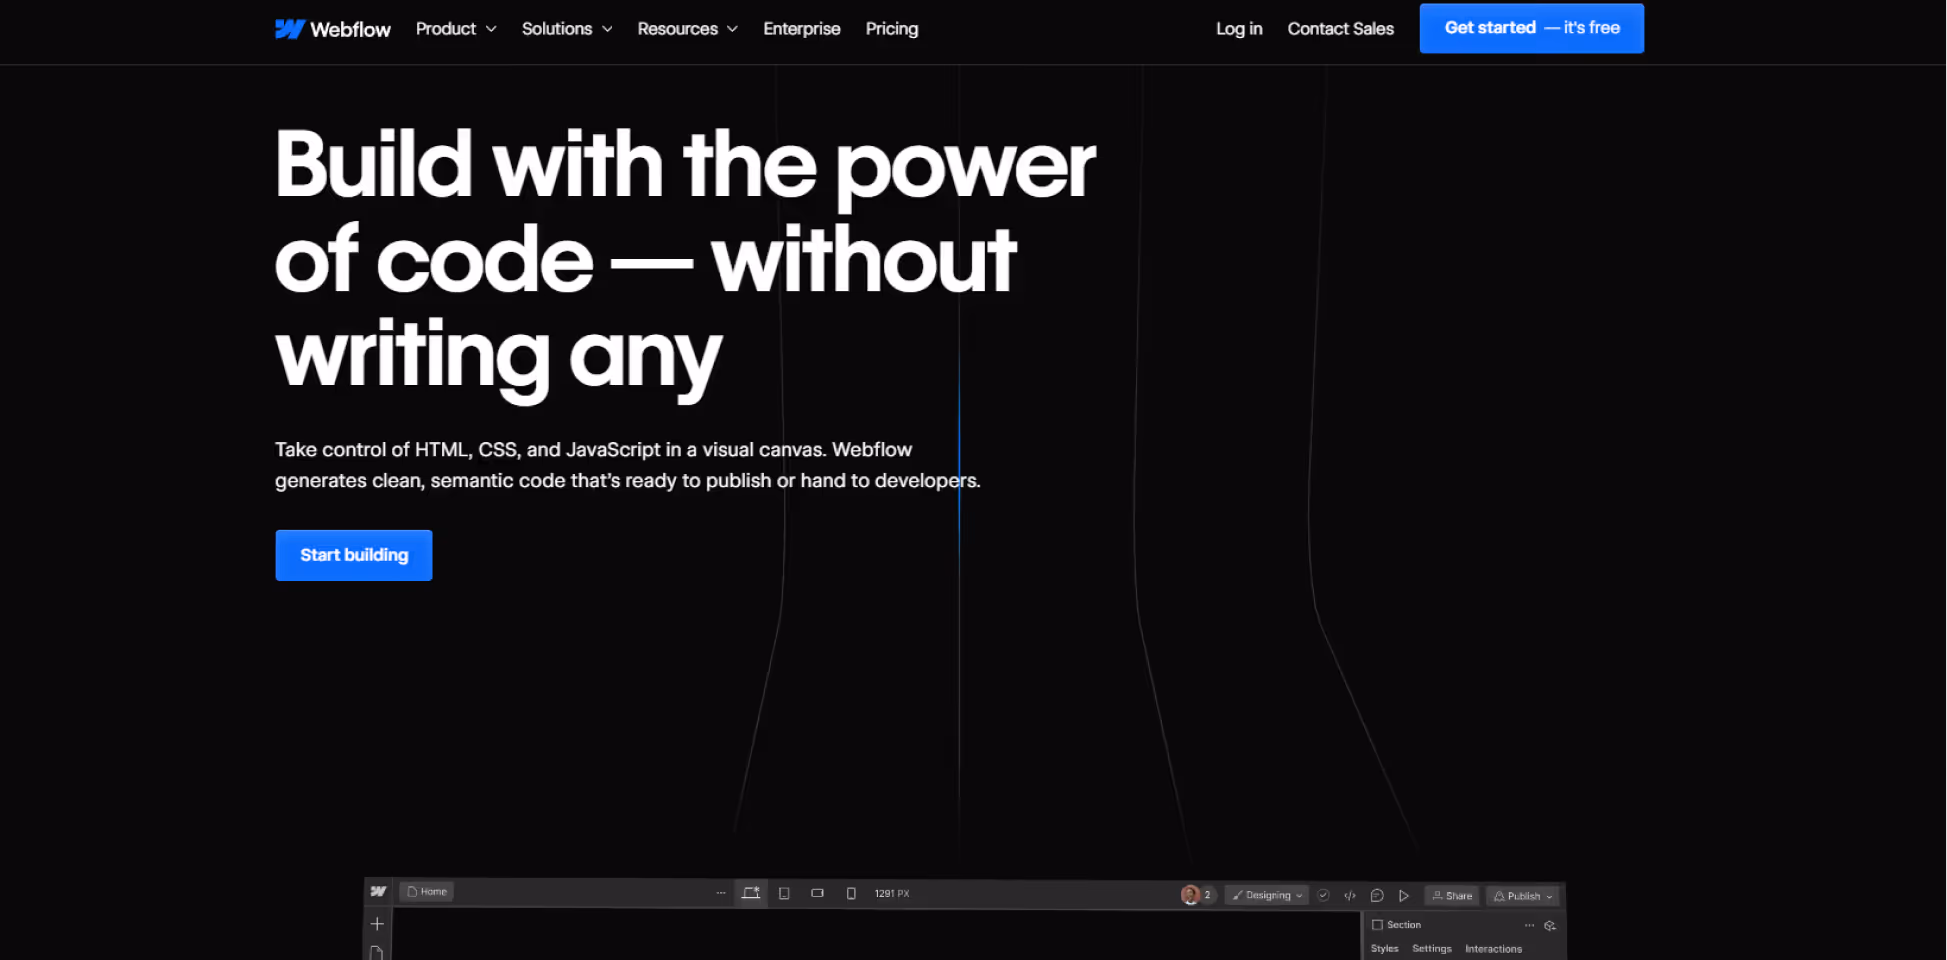Click the checkmark status icon
Image resolution: width=1947 pixels, height=960 pixels.
point(1323,895)
